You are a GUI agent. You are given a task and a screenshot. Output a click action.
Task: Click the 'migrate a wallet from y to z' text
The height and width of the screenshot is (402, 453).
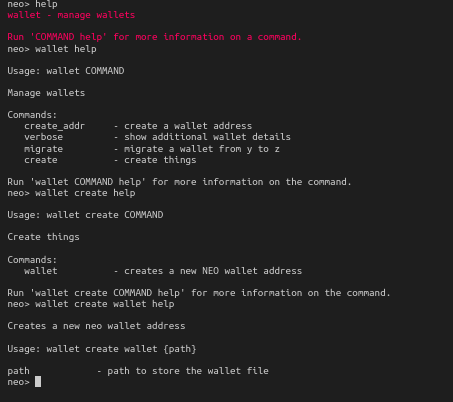pyautogui.click(x=202, y=149)
